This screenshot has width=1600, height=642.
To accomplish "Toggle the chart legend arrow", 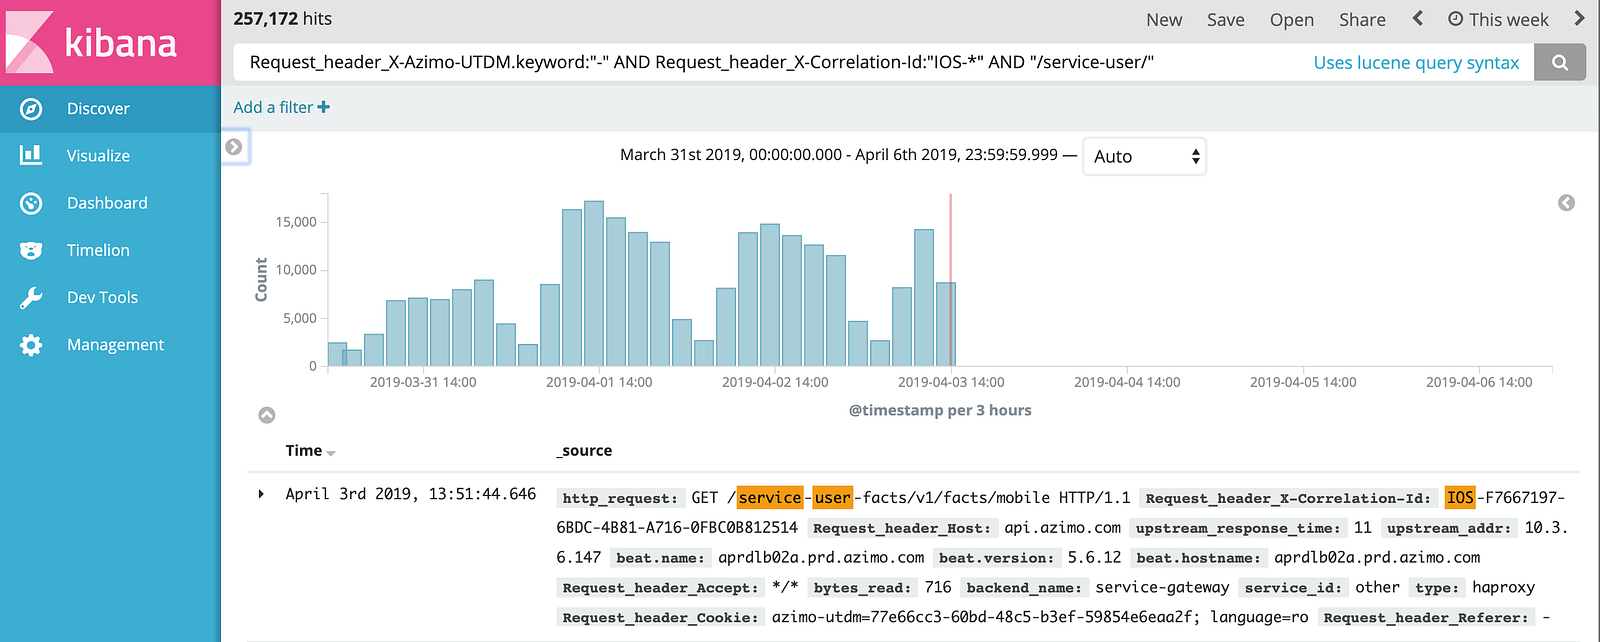I will [x=1566, y=203].
